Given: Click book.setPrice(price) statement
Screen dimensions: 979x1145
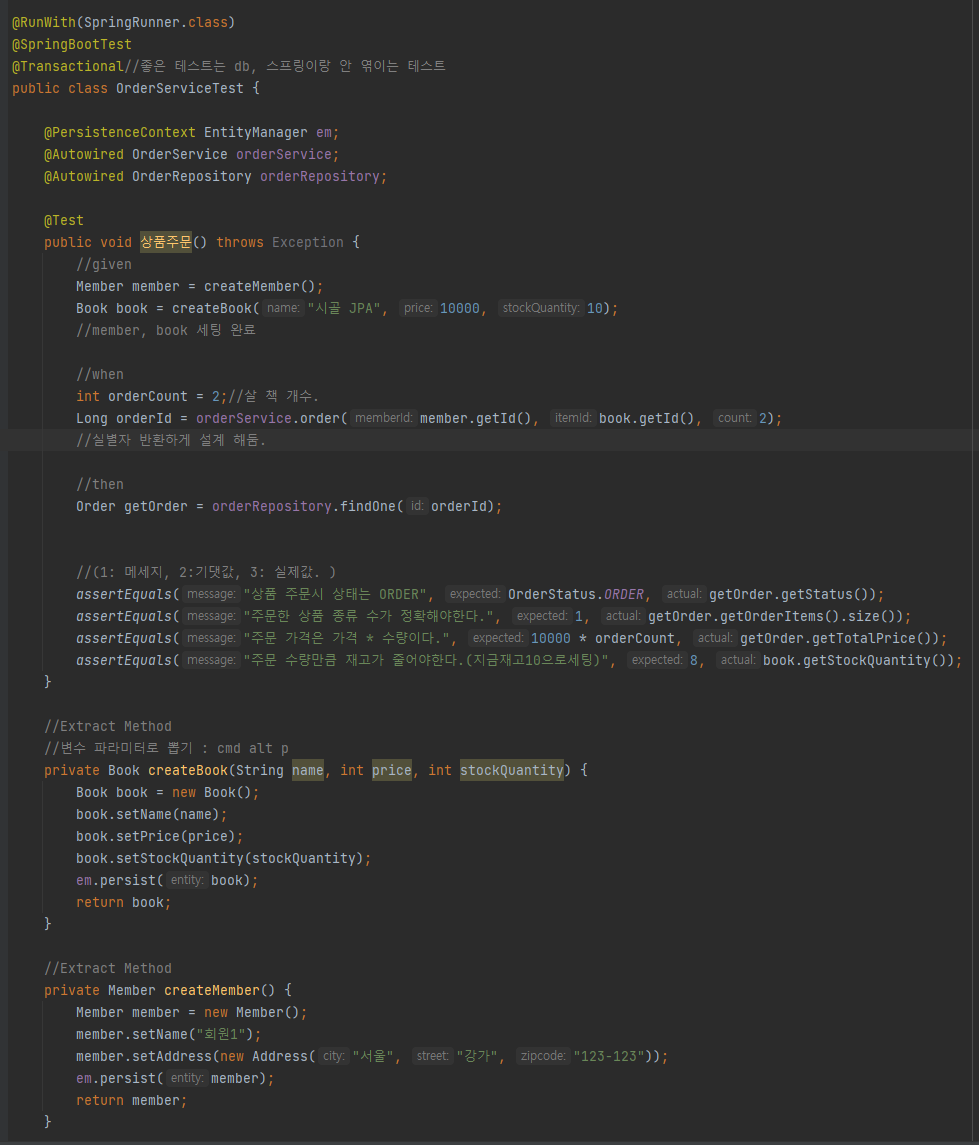Looking at the screenshot, I should coord(159,836).
